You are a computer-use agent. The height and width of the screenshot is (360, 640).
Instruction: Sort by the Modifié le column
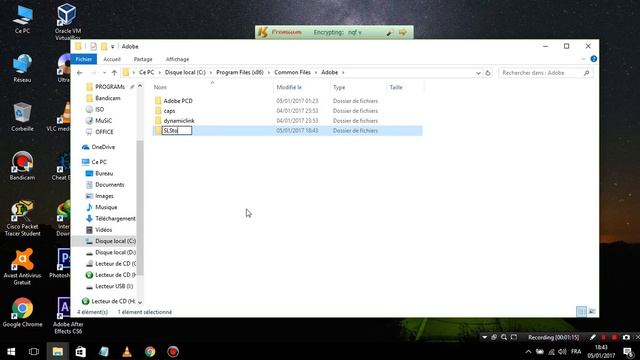tap(302, 87)
